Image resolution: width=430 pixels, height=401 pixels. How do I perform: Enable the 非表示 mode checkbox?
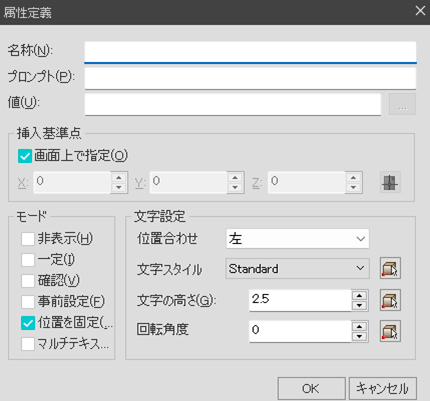tap(28, 239)
